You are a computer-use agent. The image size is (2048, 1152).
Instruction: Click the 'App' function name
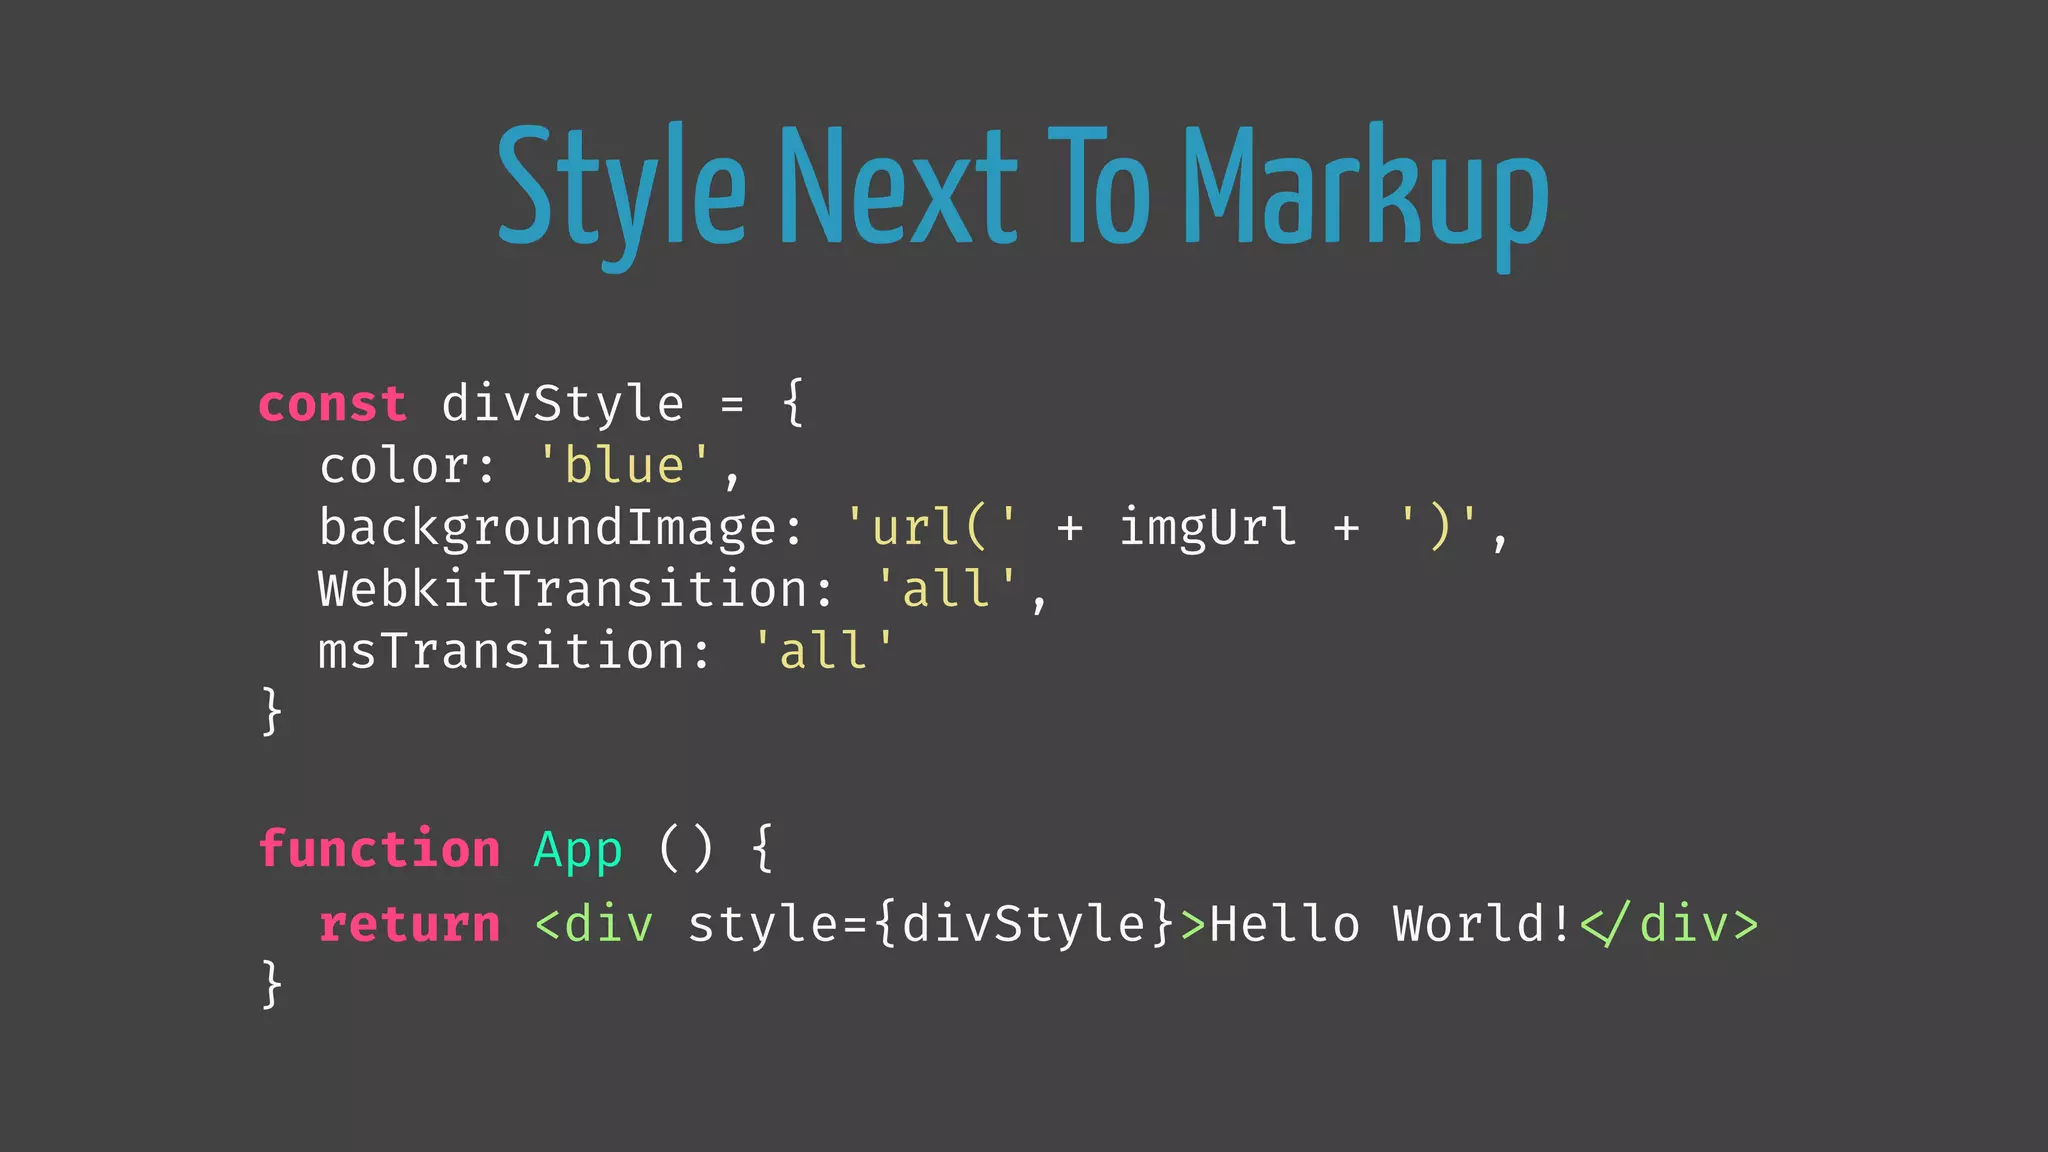[578, 852]
